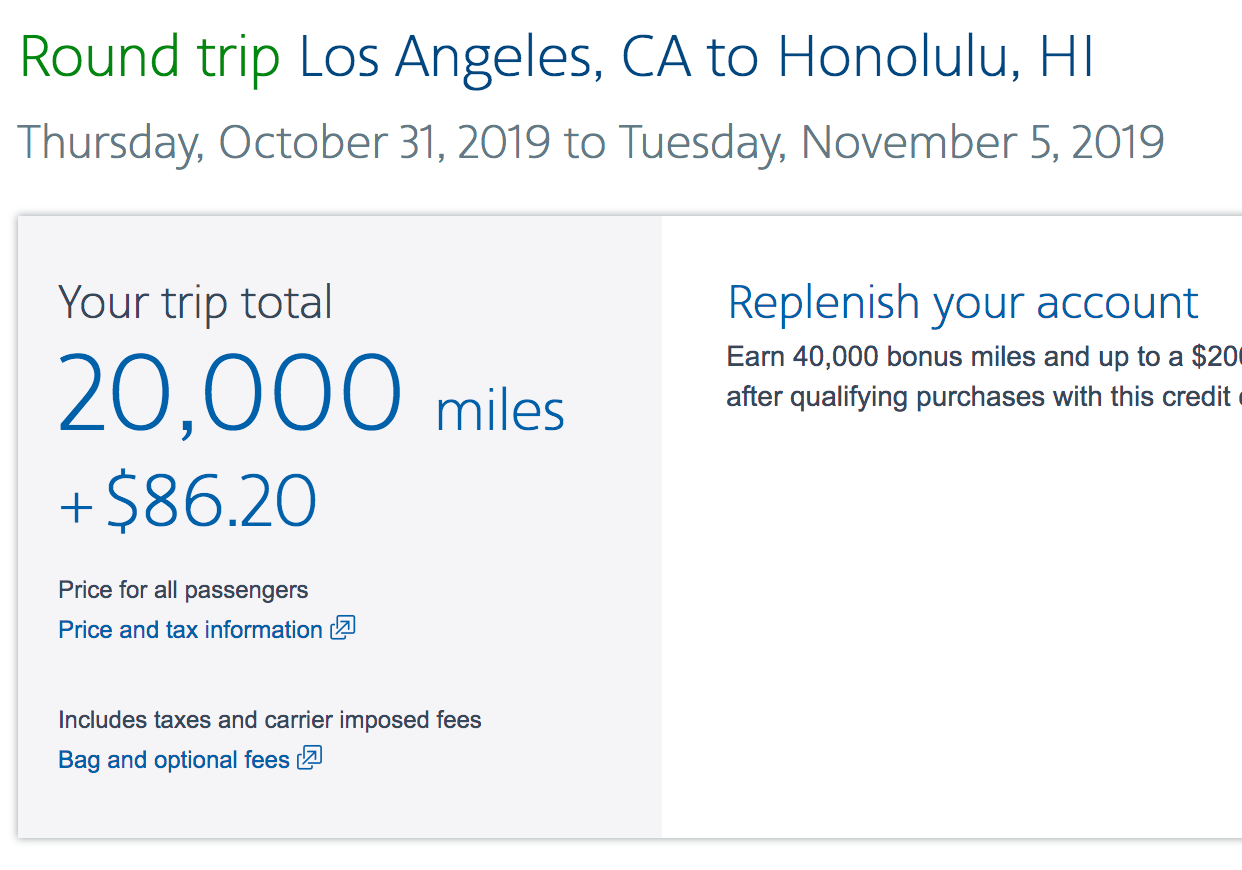The image size is (1242, 870).
Task: Open the Bag and optional fees link
Action: tap(174, 760)
